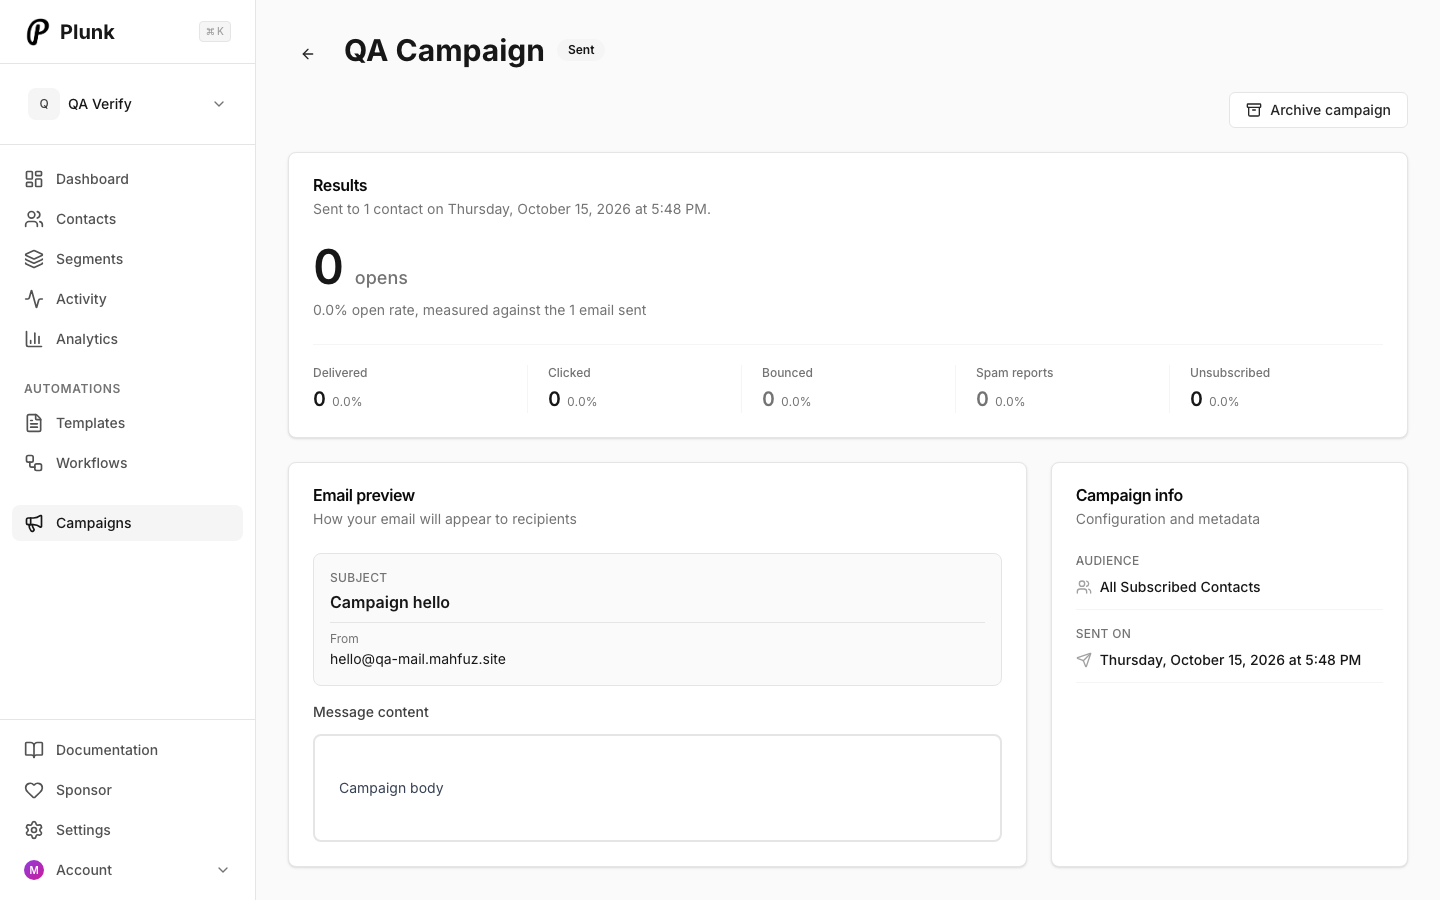Viewport: 1440px width, 900px height.
Task: Click the Contacts people icon
Action: tap(34, 219)
